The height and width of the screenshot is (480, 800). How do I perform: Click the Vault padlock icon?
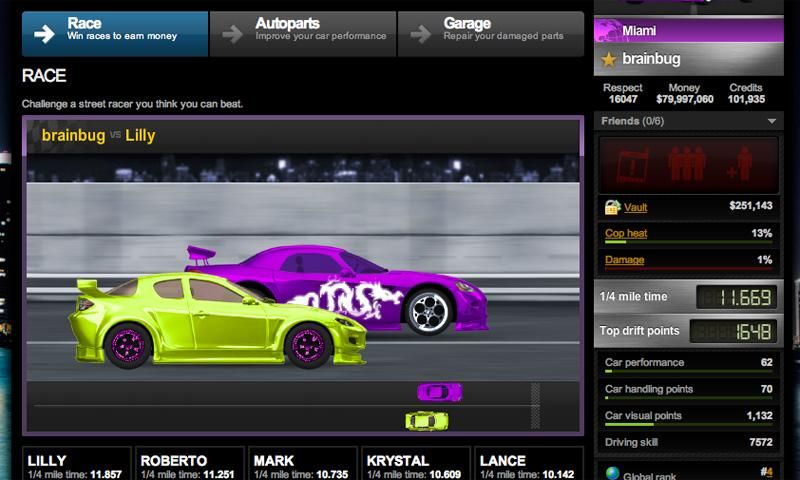(x=612, y=207)
